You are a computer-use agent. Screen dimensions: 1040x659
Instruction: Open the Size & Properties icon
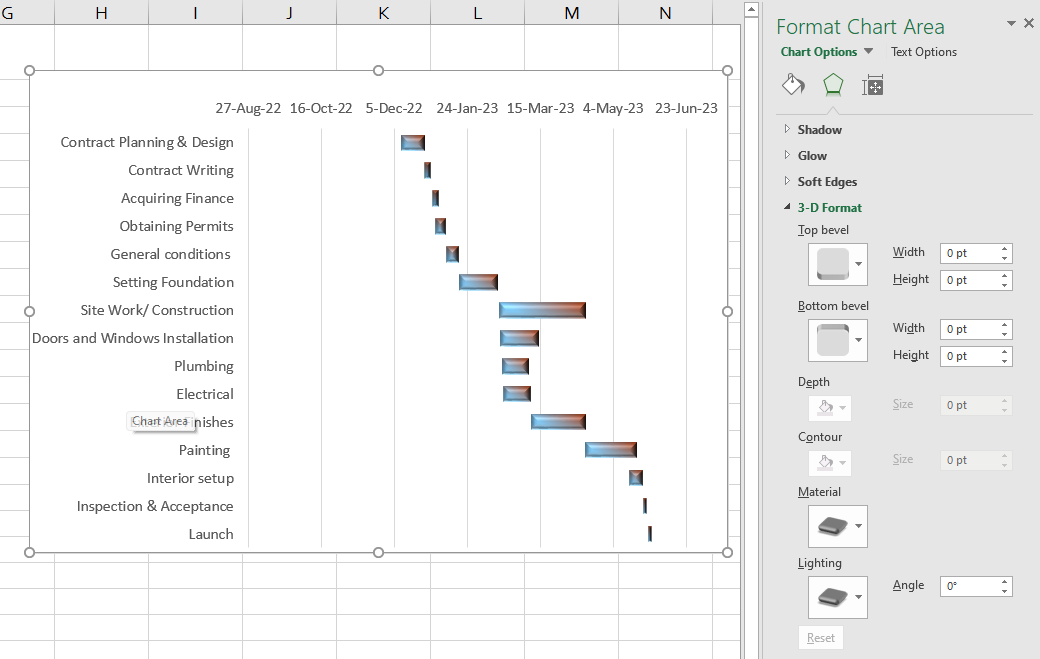pyautogui.click(x=873, y=86)
